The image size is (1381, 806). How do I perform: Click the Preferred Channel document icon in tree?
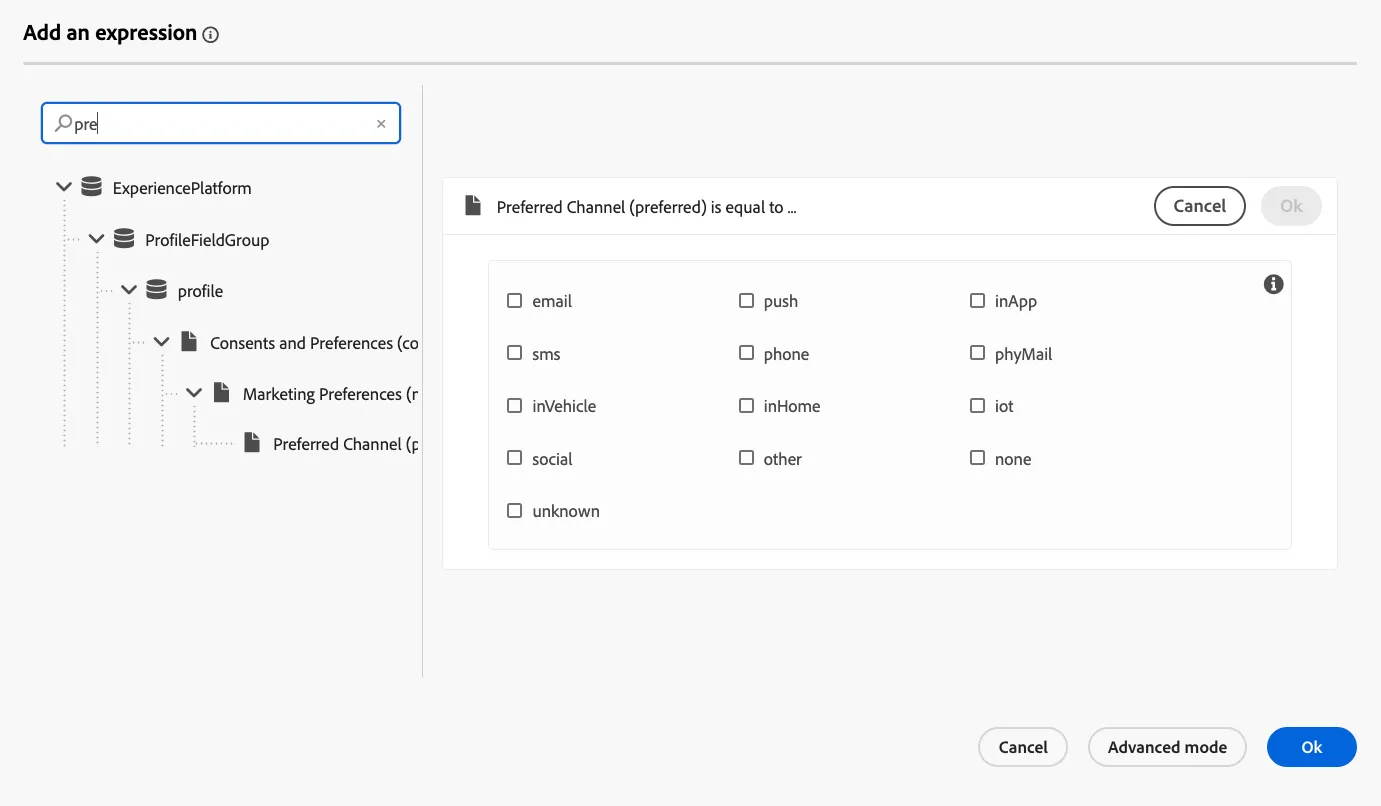coord(253,443)
